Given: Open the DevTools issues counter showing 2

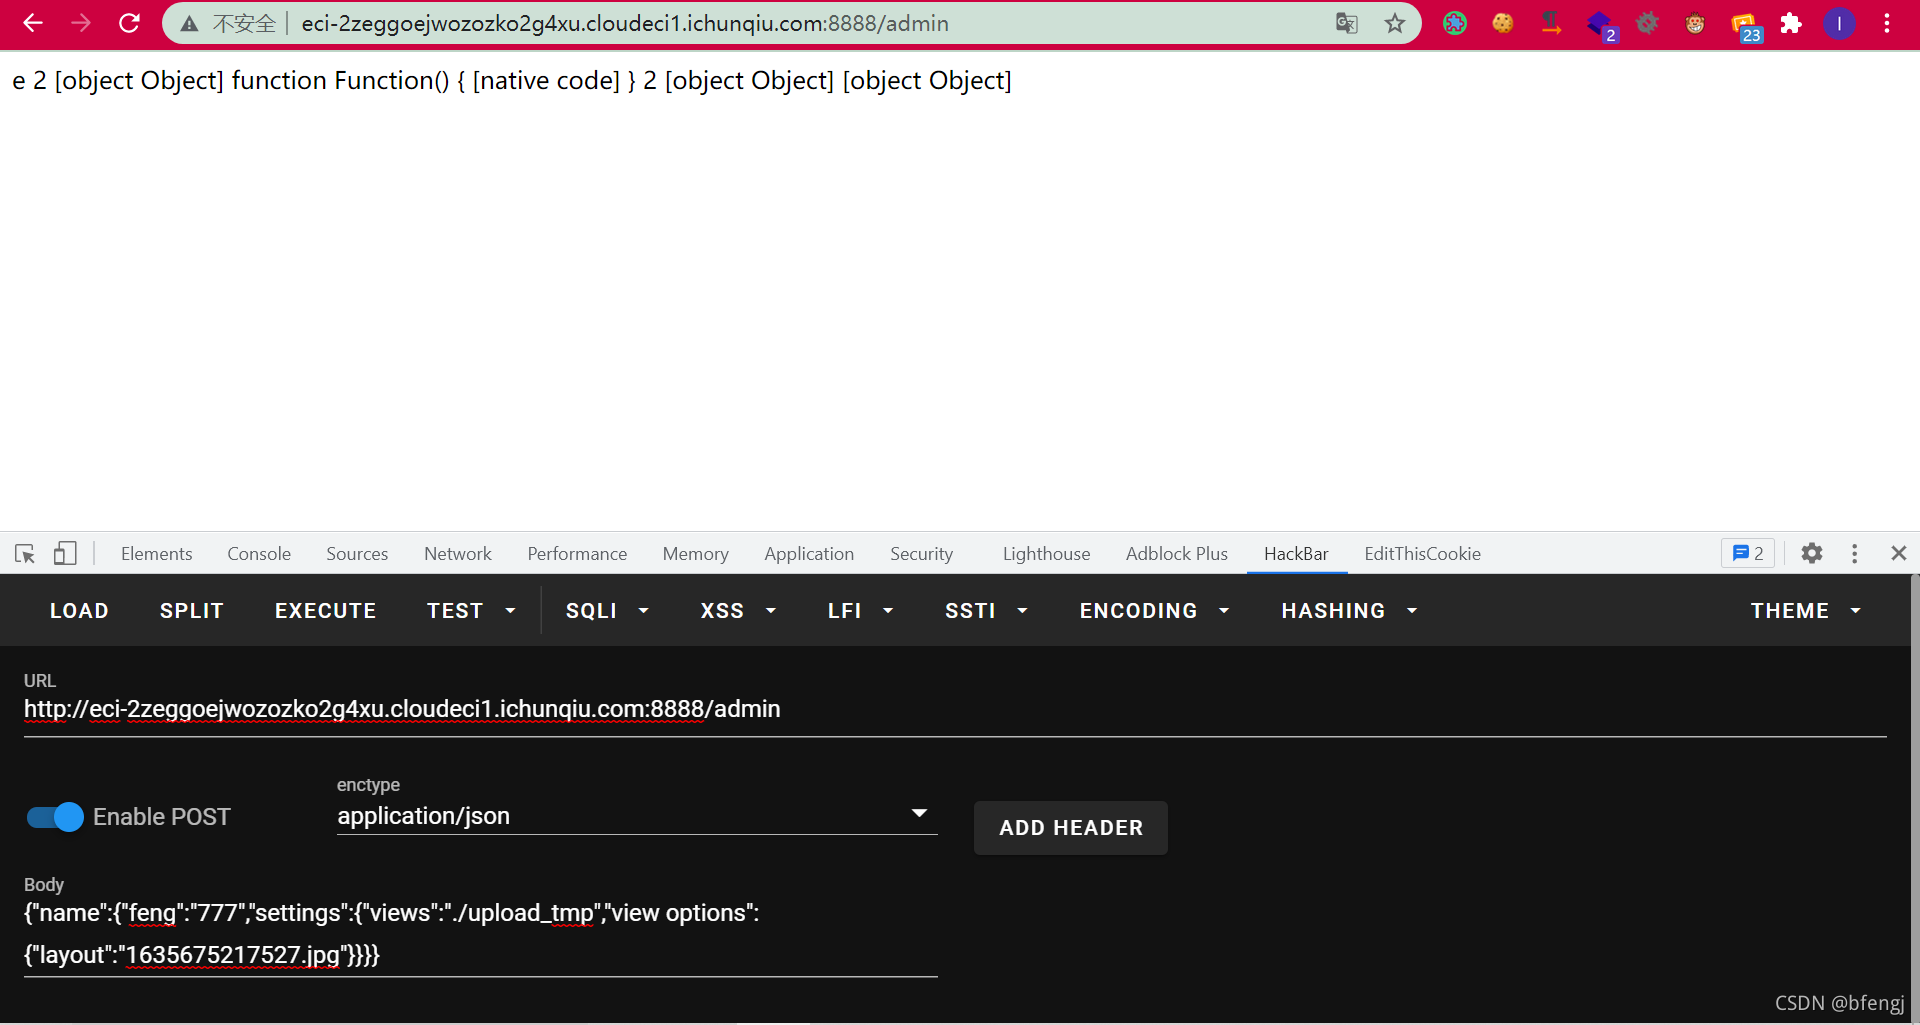Looking at the screenshot, I should point(1747,553).
